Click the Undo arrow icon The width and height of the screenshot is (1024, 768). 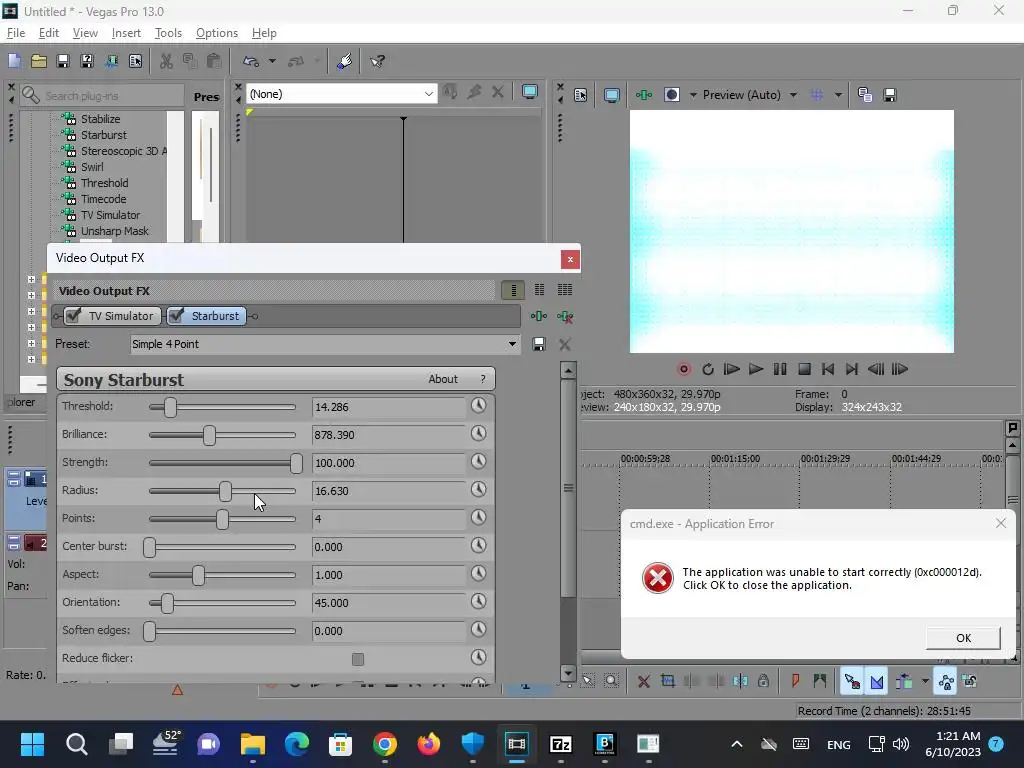(251, 61)
